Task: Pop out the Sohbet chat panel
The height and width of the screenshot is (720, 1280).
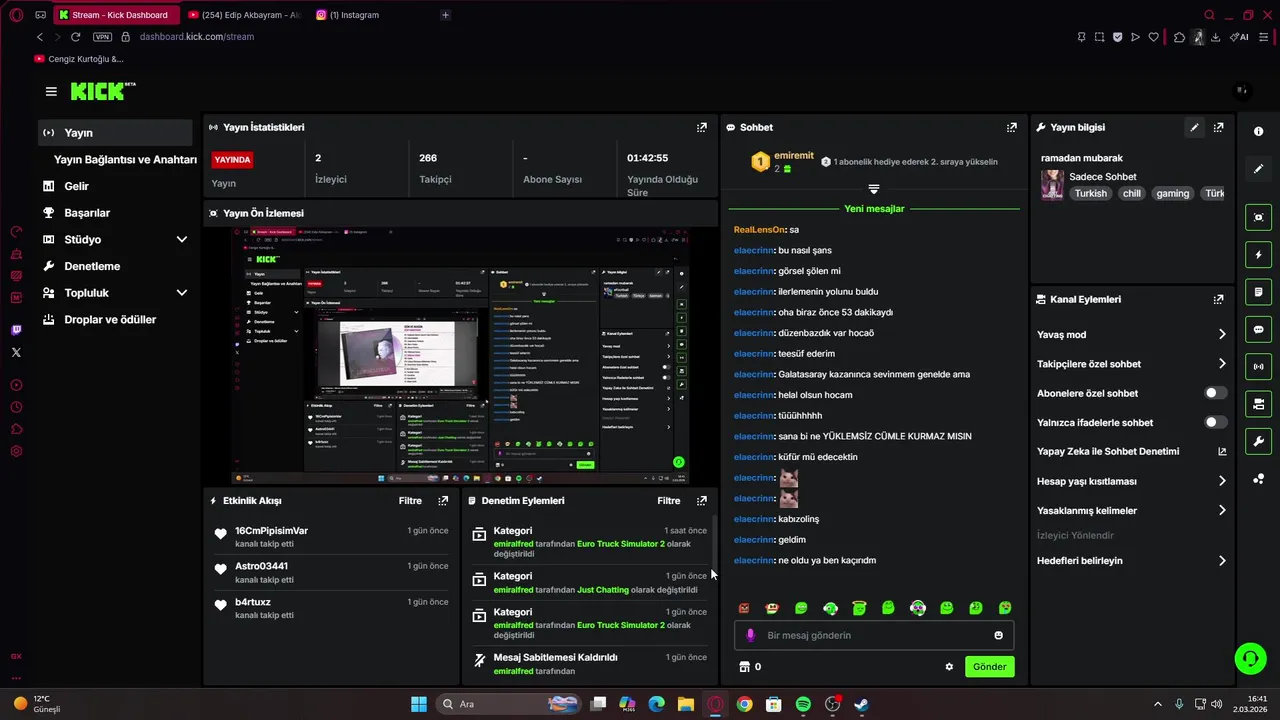Action: coord(1012,127)
